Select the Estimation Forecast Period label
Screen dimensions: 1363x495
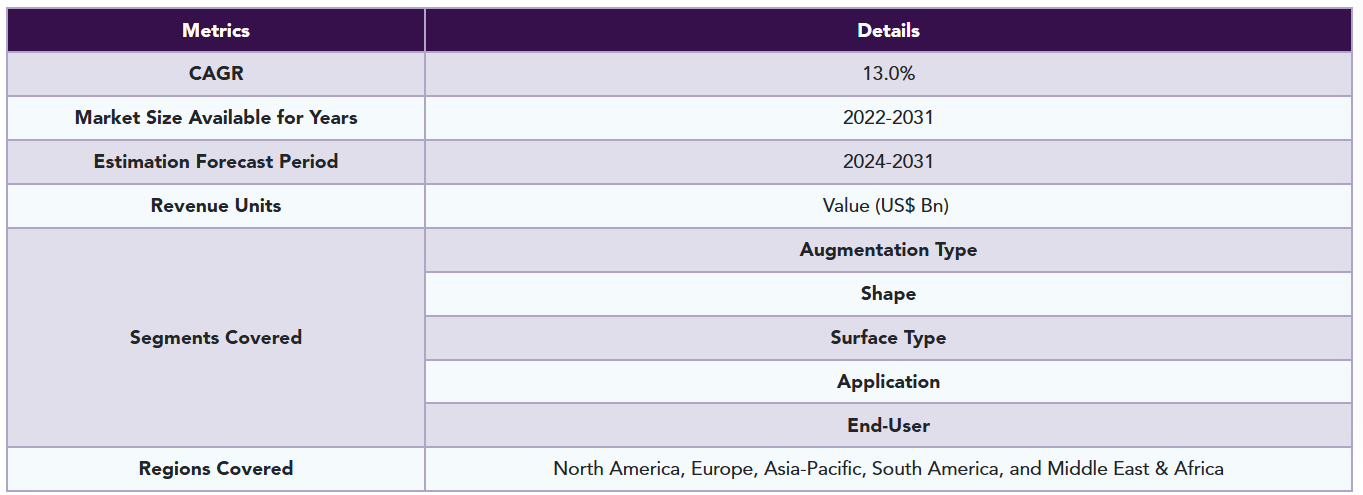point(216,162)
